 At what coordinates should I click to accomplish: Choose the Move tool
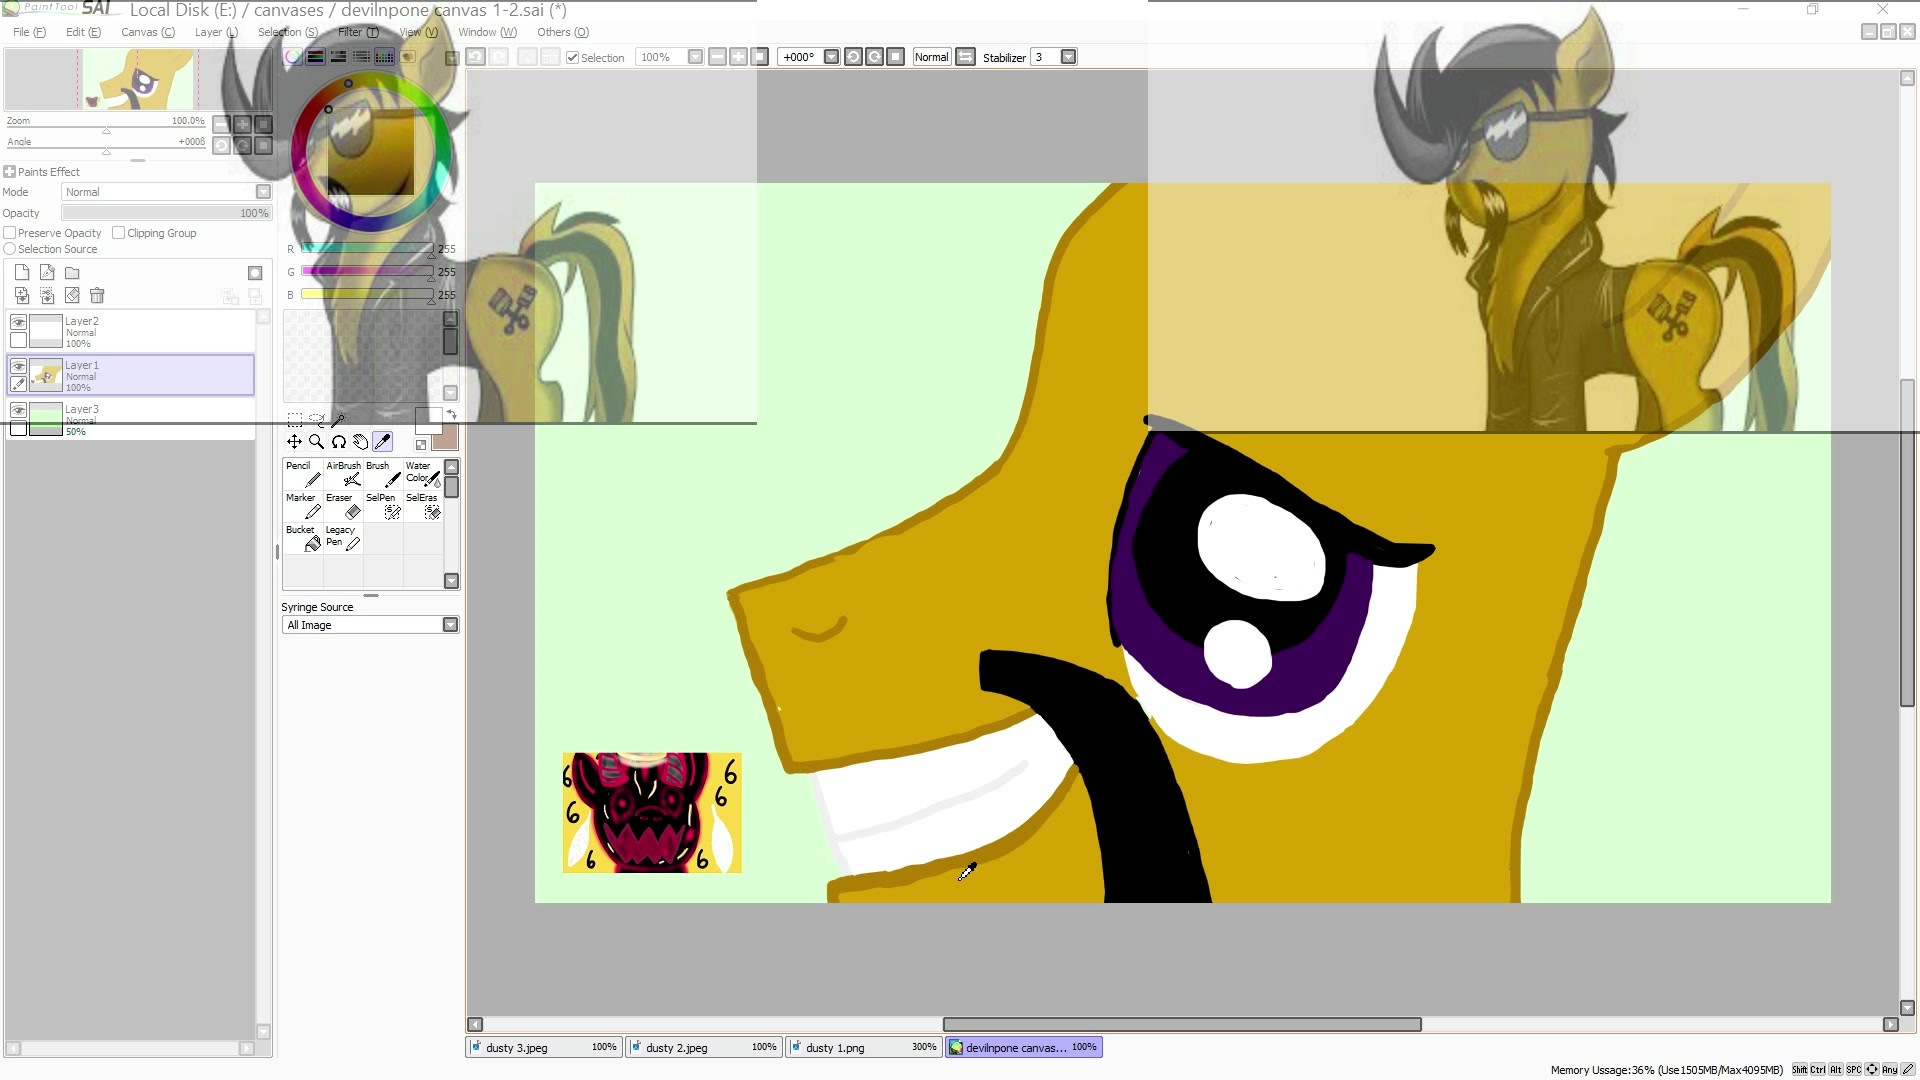click(x=294, y=442)
